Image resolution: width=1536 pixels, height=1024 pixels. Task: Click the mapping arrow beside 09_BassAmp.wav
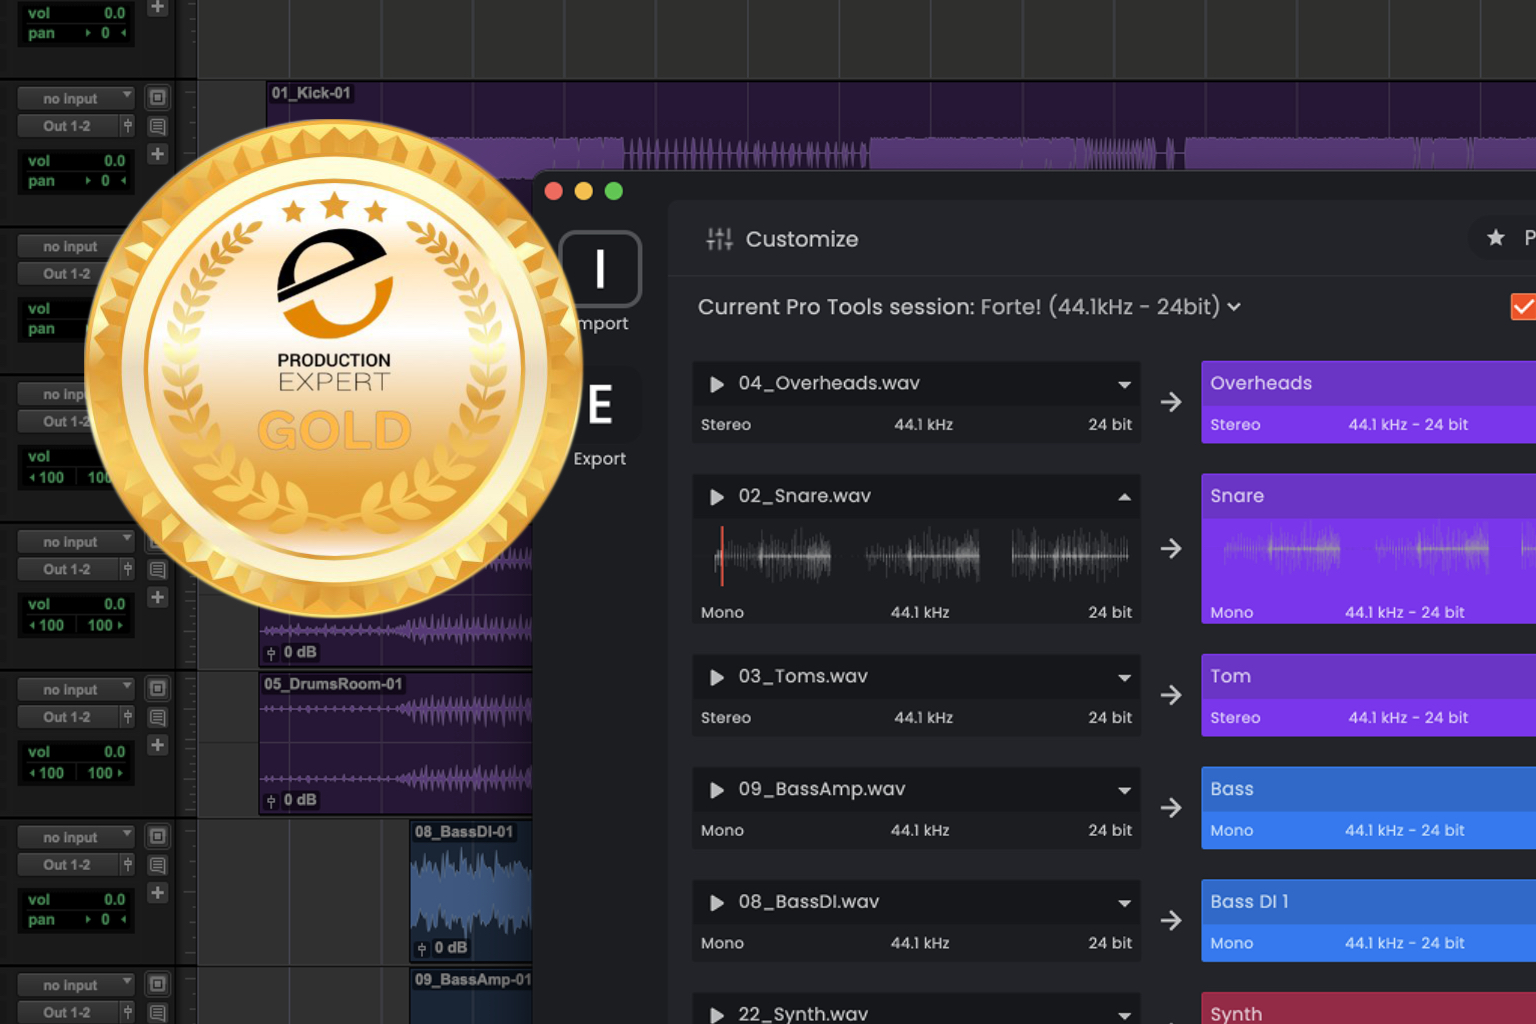pyautogui.click(x=1171, y=807)
